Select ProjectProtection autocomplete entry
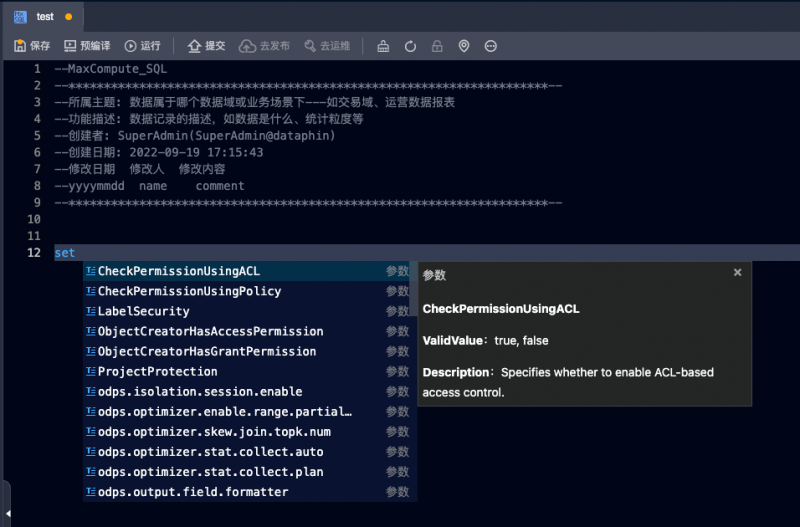This screenshot has width=800, height=527. 157,371
